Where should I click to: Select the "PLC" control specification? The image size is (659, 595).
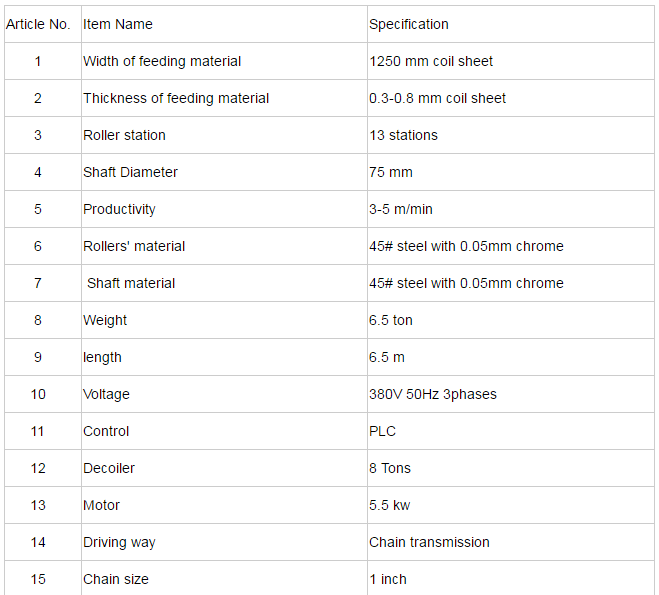pyautogui.click(x=382, y=431)
